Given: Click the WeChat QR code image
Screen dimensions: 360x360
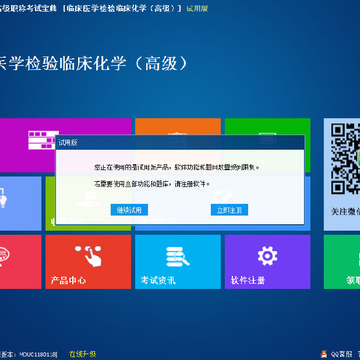Looking at the screenshot, I should pos(345,159).
